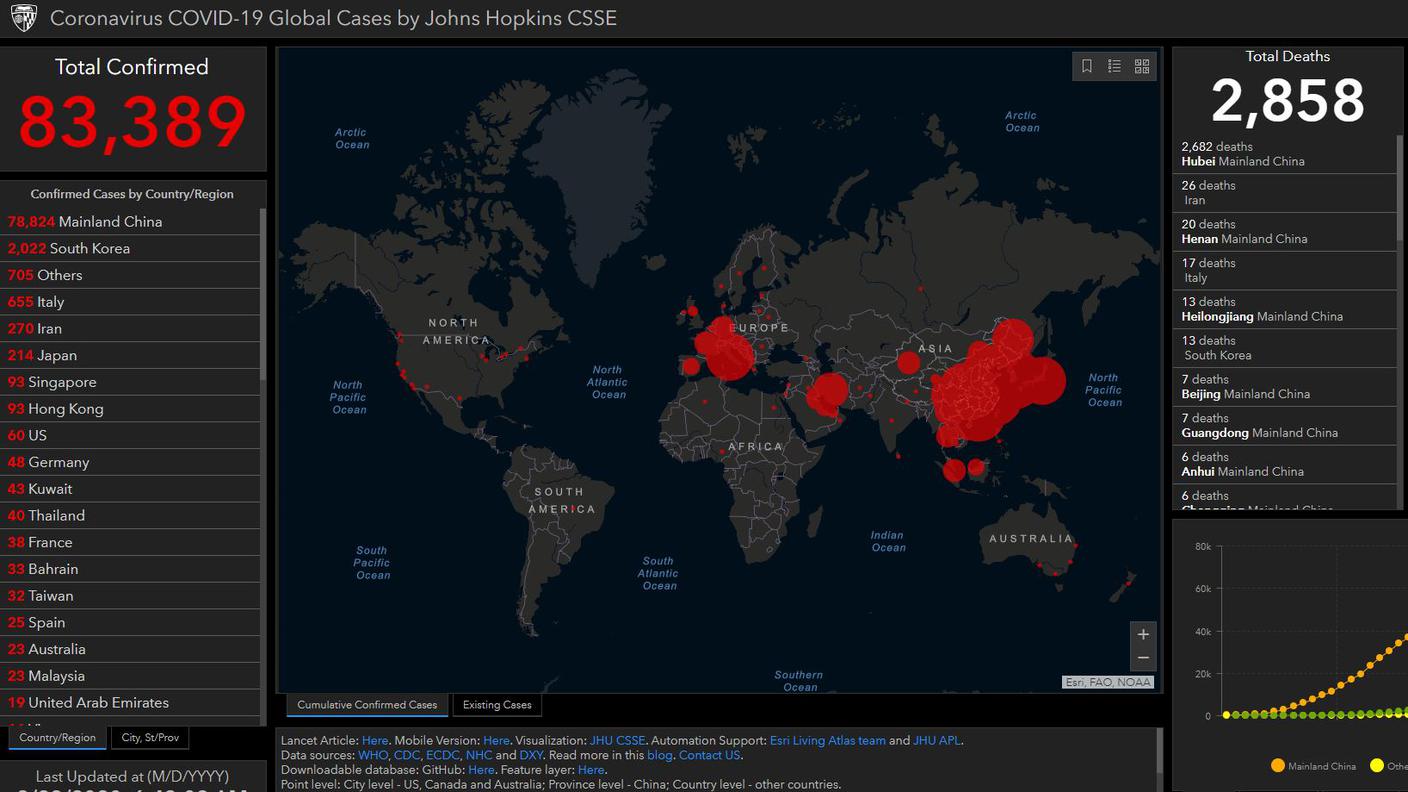Select the City, St/Prov tab

pyautogui.click(x=150, y=738)
